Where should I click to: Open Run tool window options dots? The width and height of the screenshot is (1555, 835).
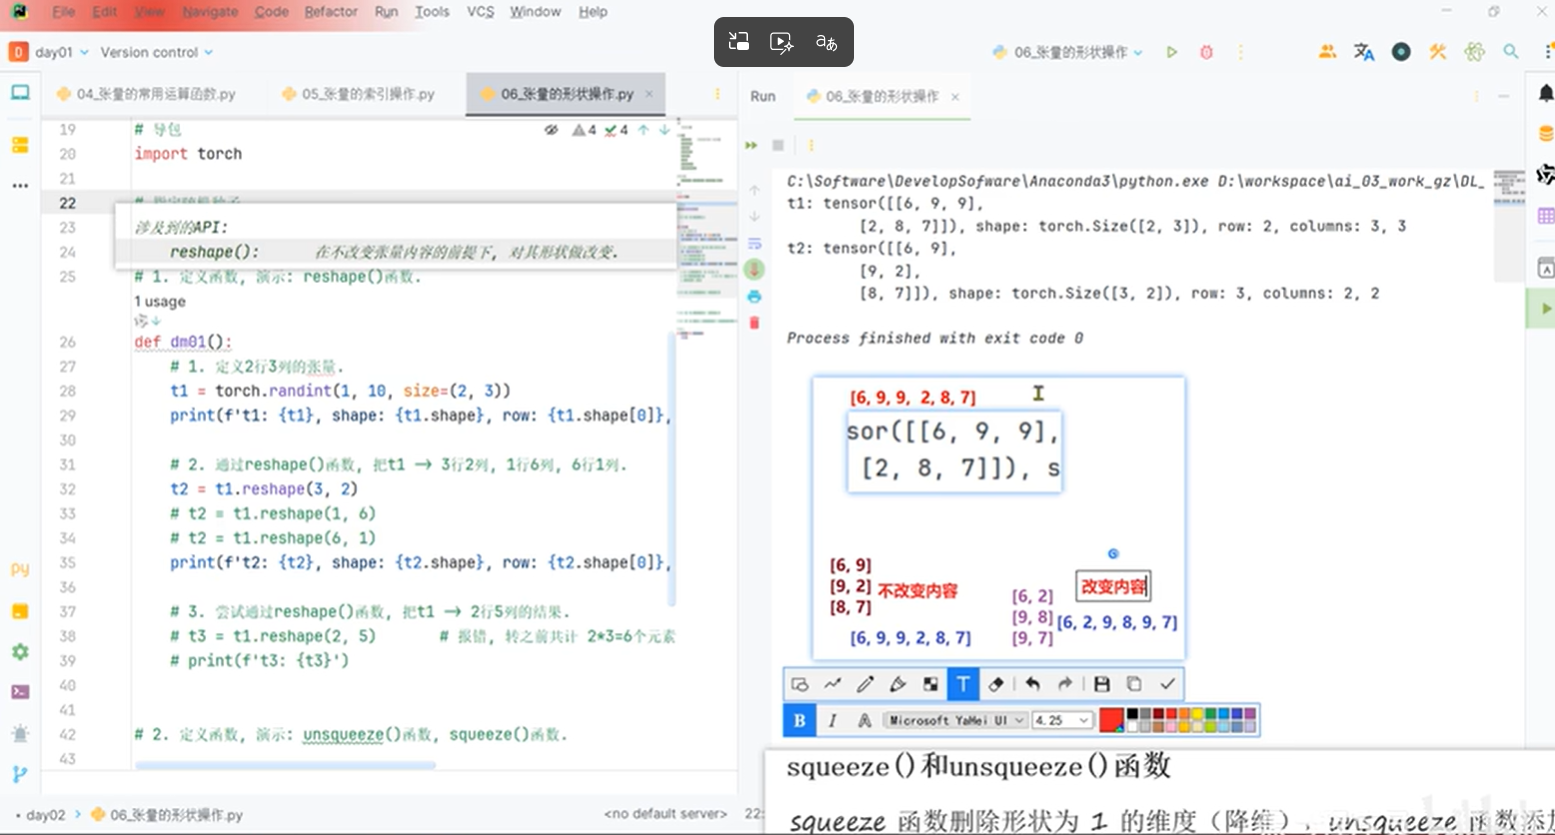[x=1477, y=96]
